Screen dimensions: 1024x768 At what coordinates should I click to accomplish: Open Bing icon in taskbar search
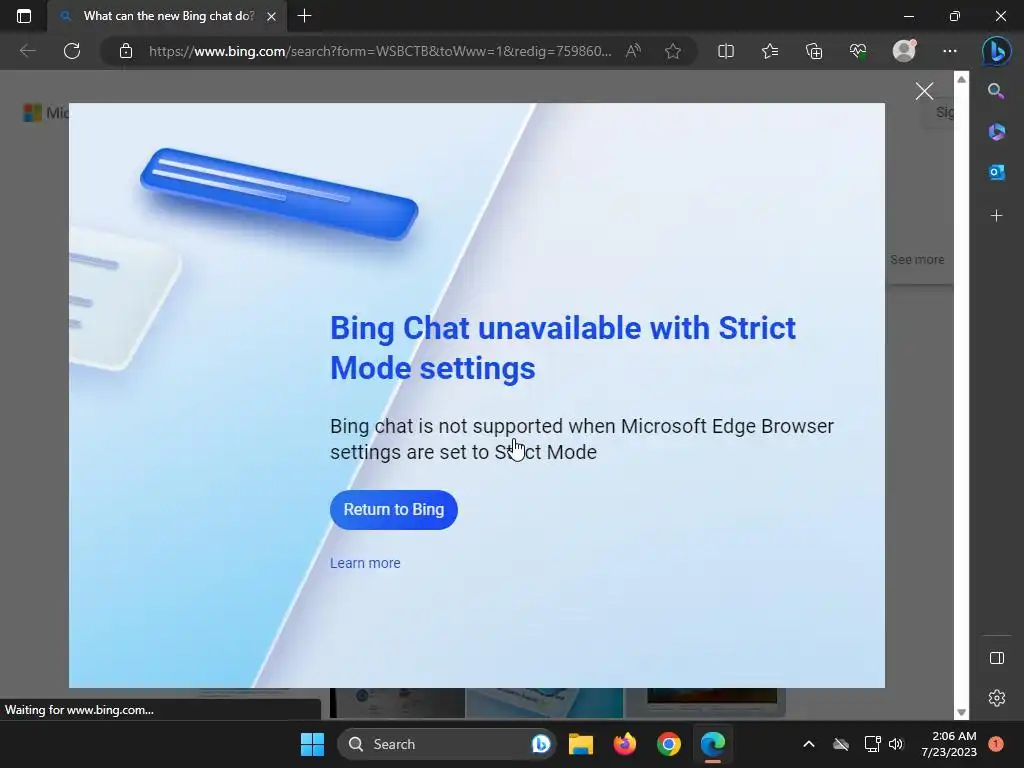(x=541, y=744)
